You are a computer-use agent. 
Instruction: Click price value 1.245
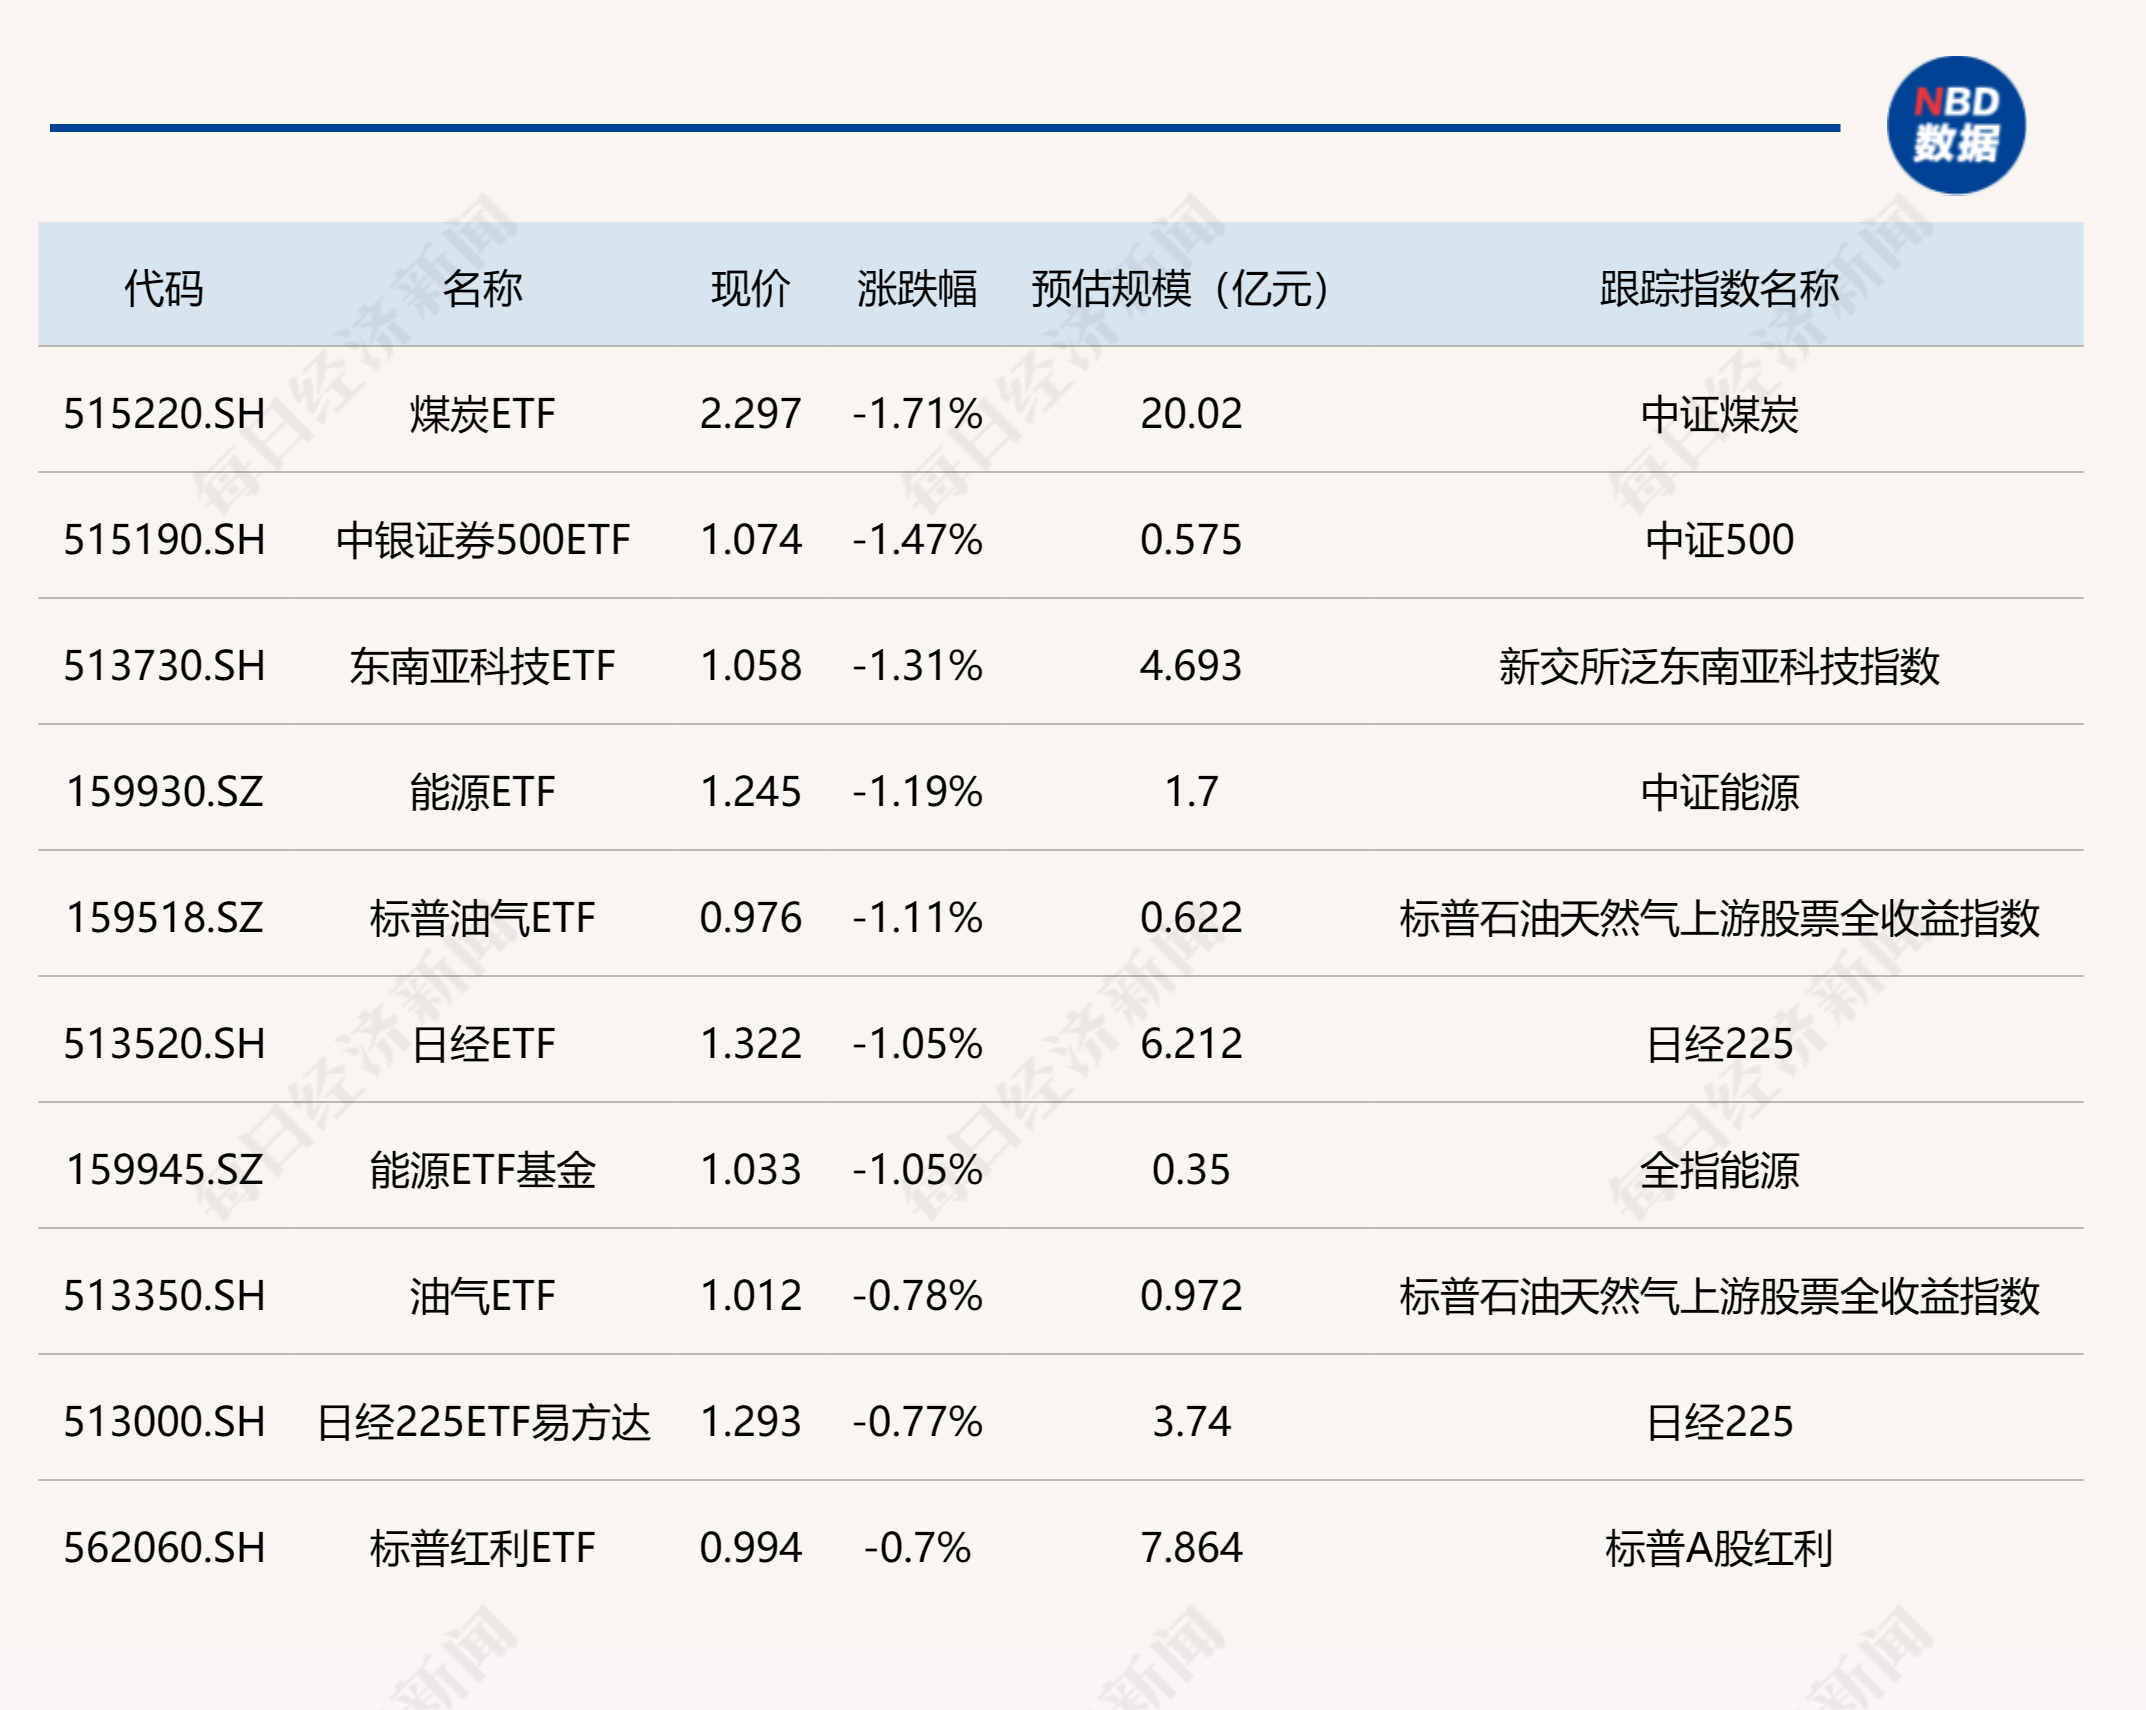coord(750,792)
